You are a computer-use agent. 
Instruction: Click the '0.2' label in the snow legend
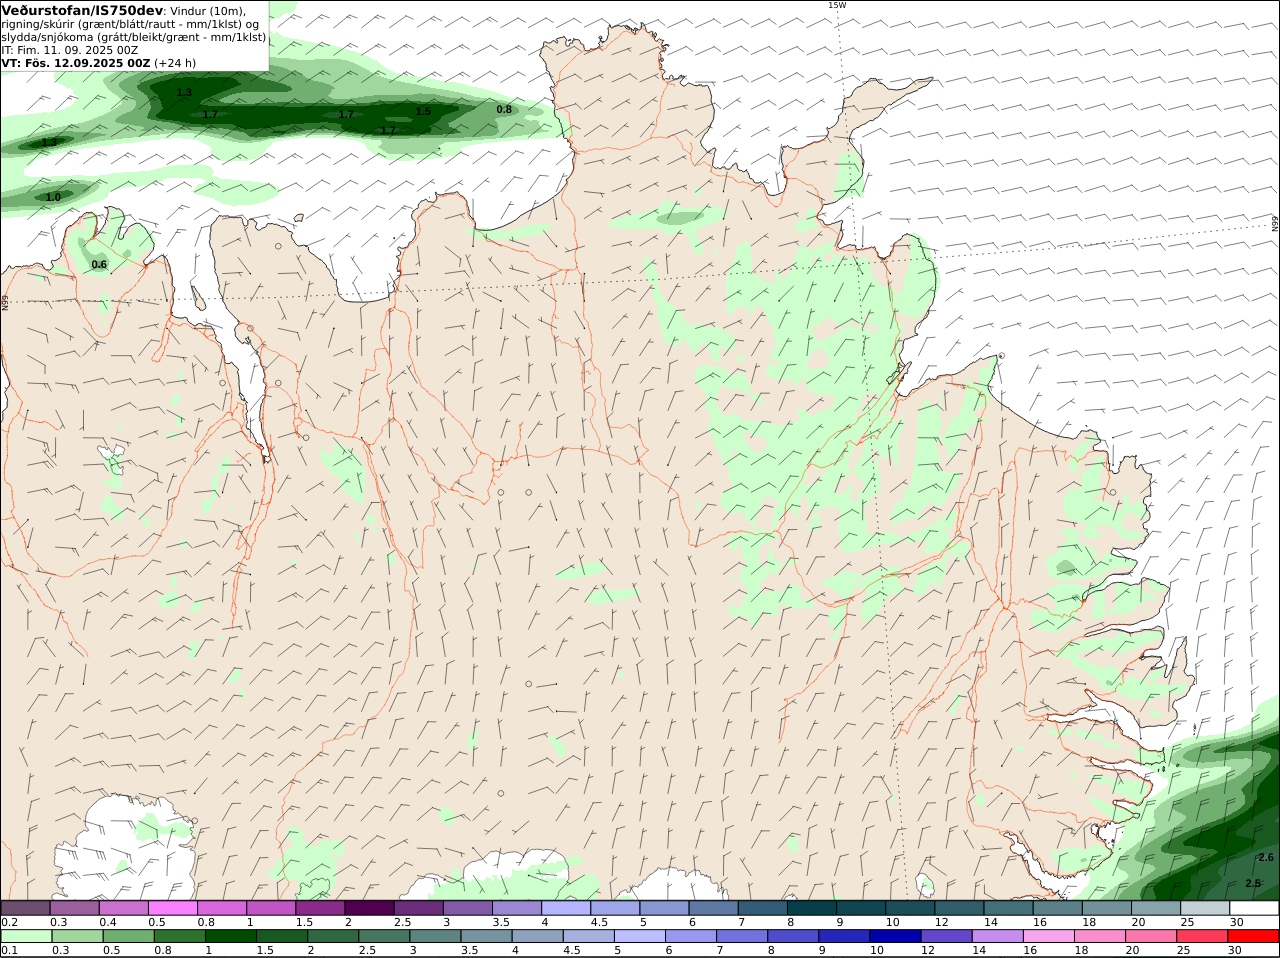(10, 922)
